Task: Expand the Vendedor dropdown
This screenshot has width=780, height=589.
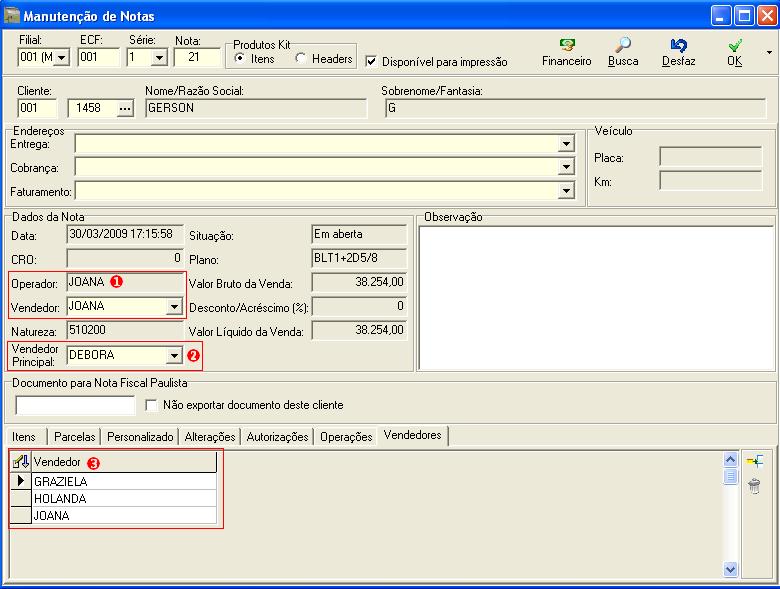Action: 174,307
